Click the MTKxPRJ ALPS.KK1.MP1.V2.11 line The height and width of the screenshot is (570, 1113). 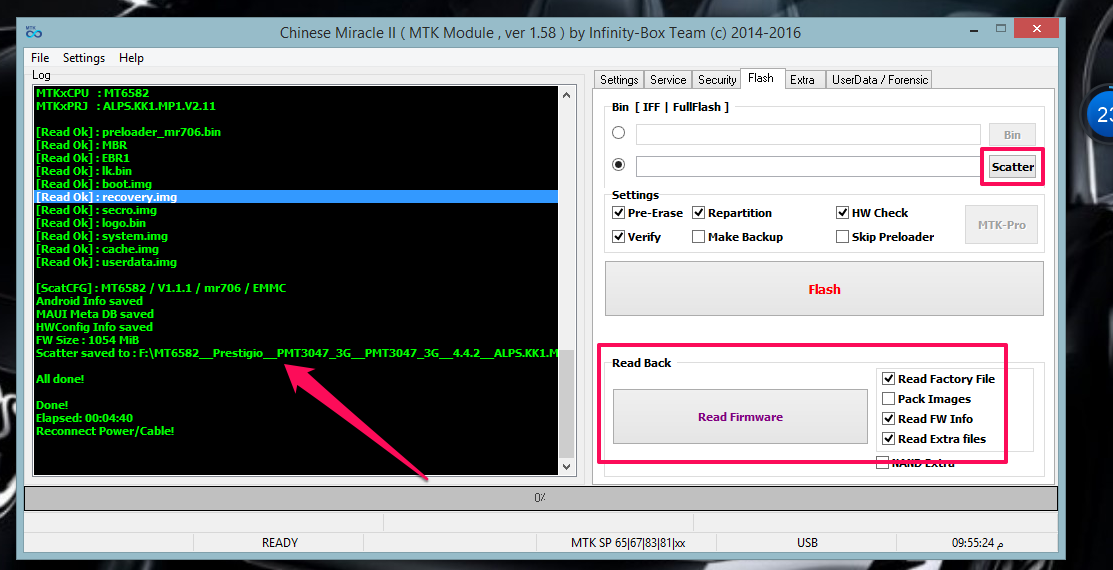point(126,106)
